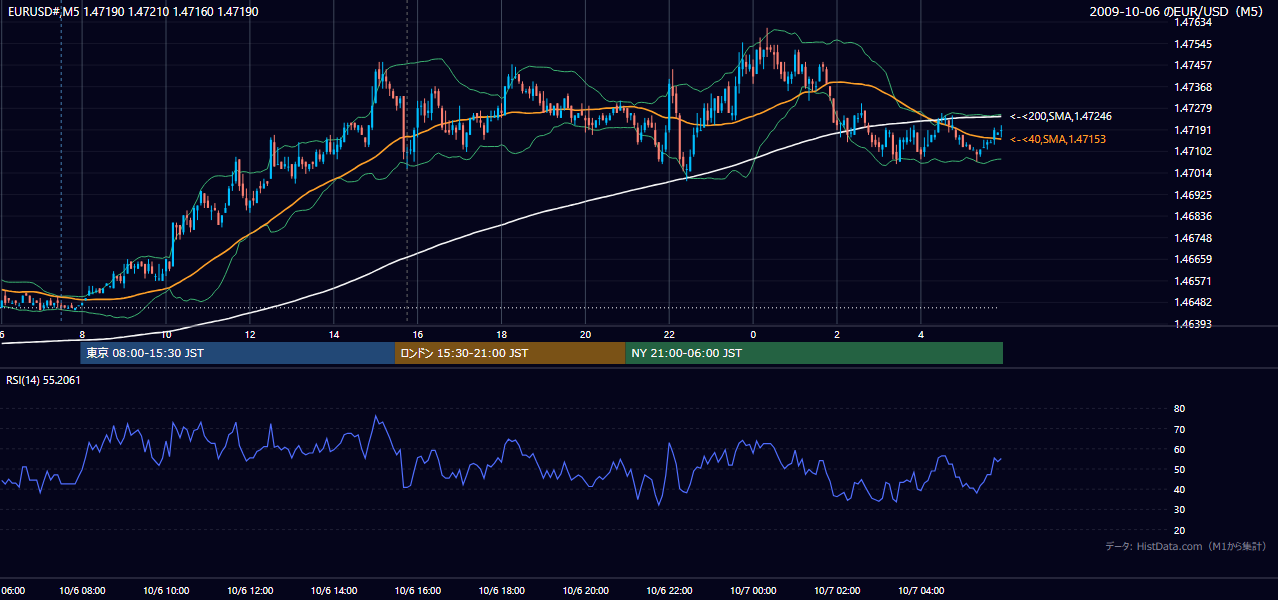This screenshot has width=1278, height=600.
Task: Click price axis value 1.46748
Action: [x=1194, y=238]
